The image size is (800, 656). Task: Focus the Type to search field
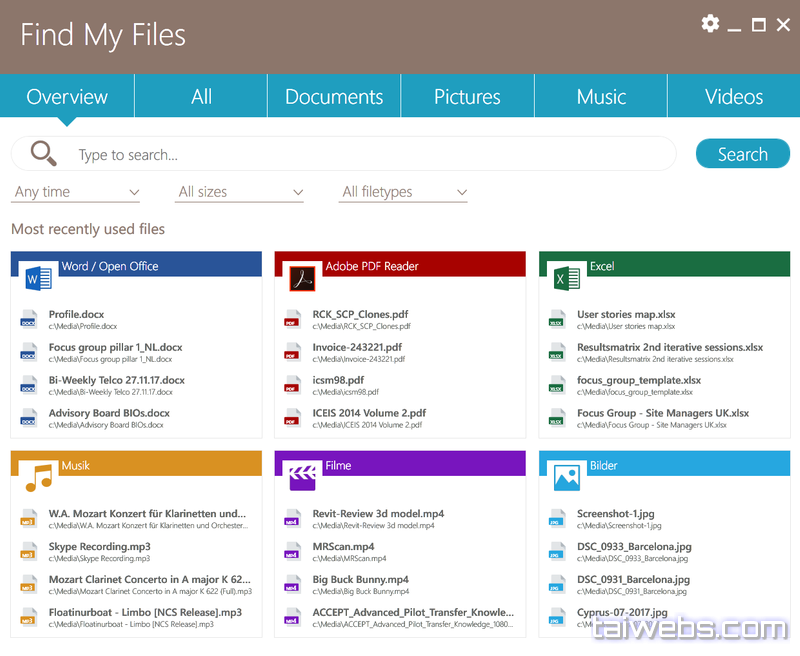(x=370, y=155)
